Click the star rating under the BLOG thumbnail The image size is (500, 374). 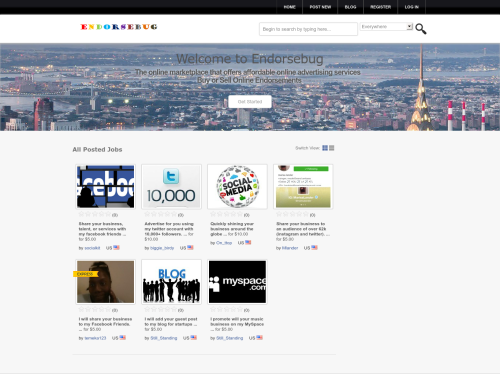click(161, 310)
